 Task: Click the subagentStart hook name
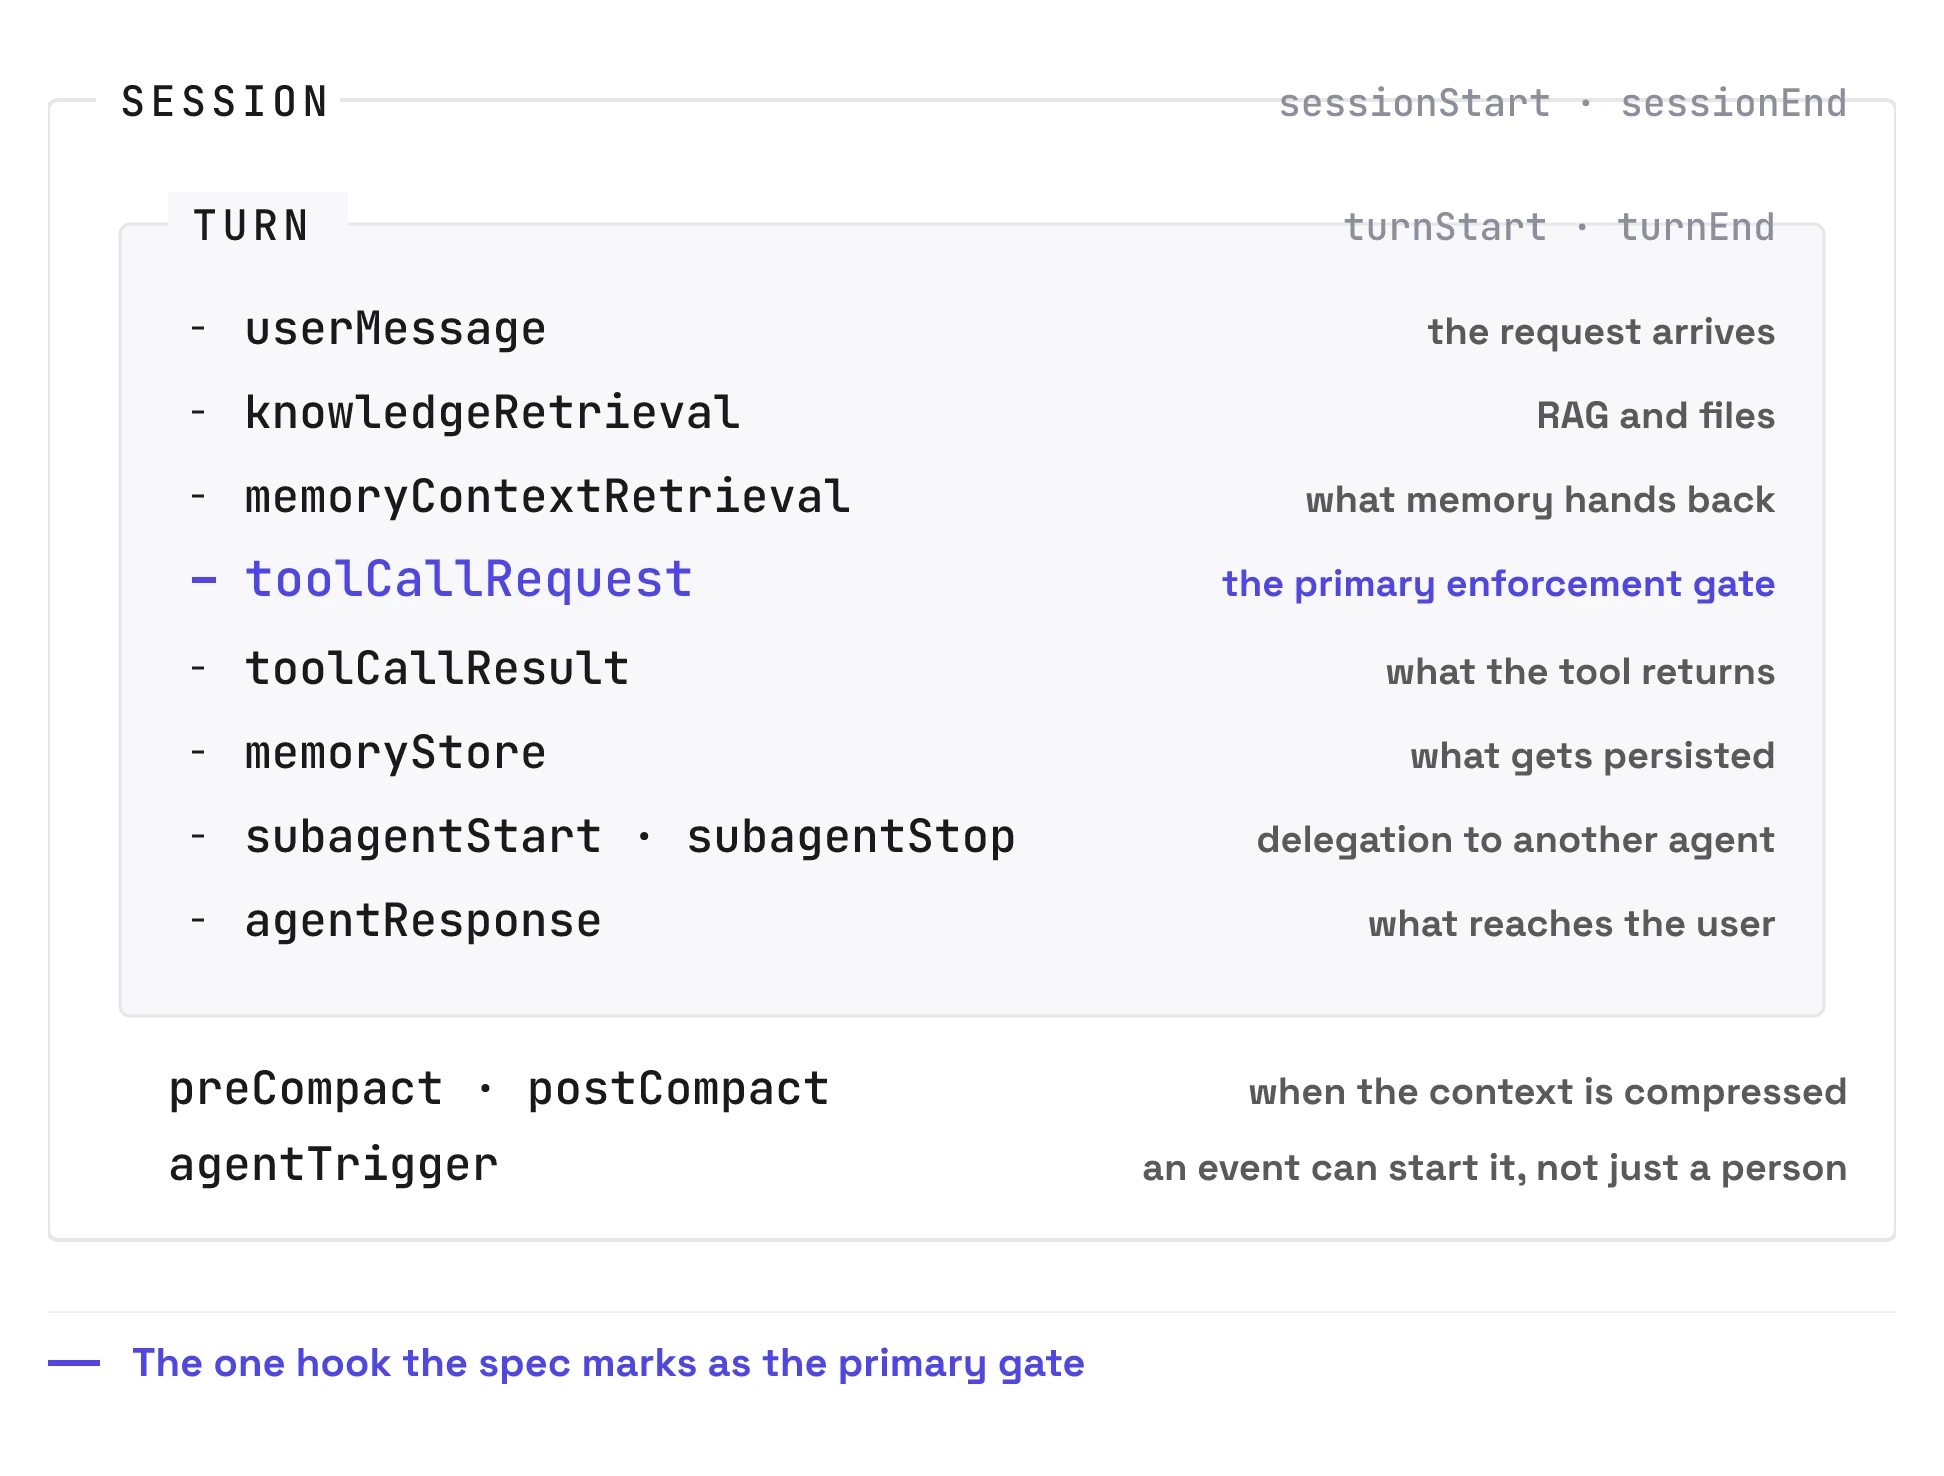coord(423,837)
